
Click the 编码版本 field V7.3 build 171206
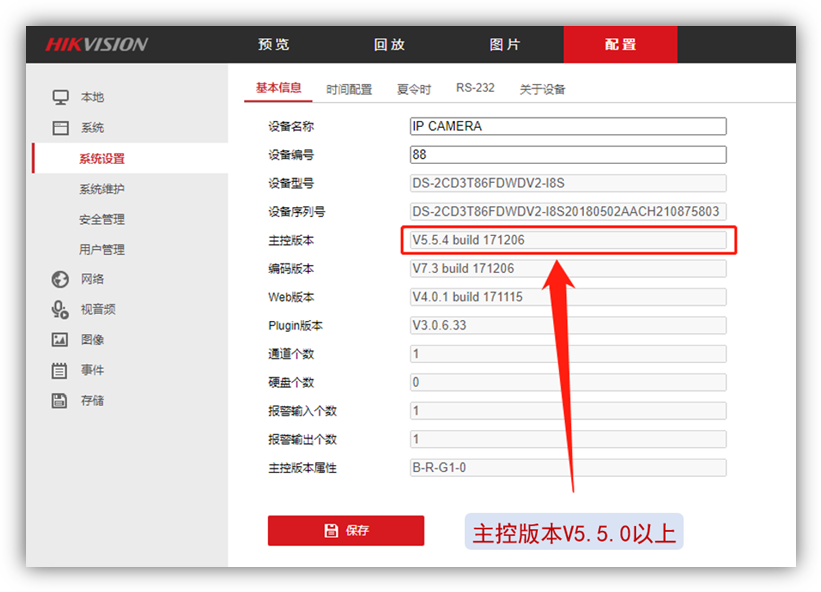pyautogui.click(x=568, y=269)
